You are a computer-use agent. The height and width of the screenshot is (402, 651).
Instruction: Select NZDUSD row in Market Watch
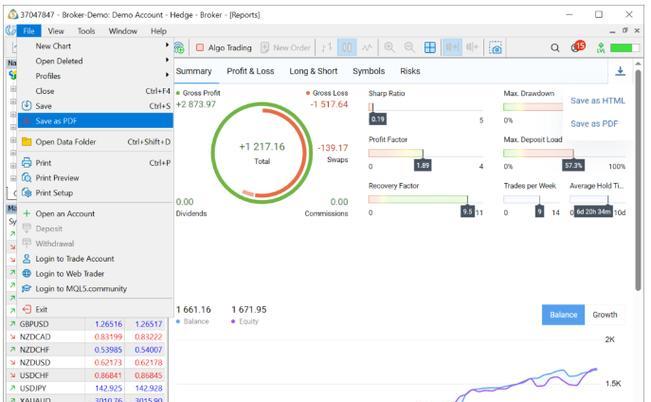click(87, 362)
